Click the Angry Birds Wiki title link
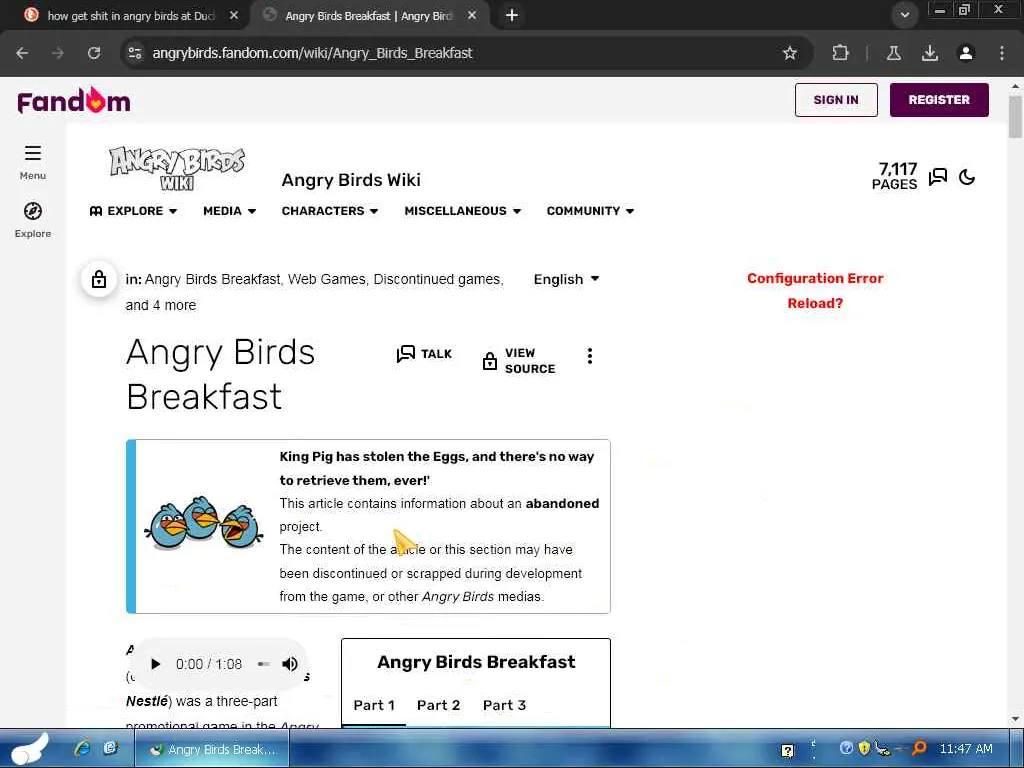This screenshot has width=1024, height=768. (x=351, y=180)
